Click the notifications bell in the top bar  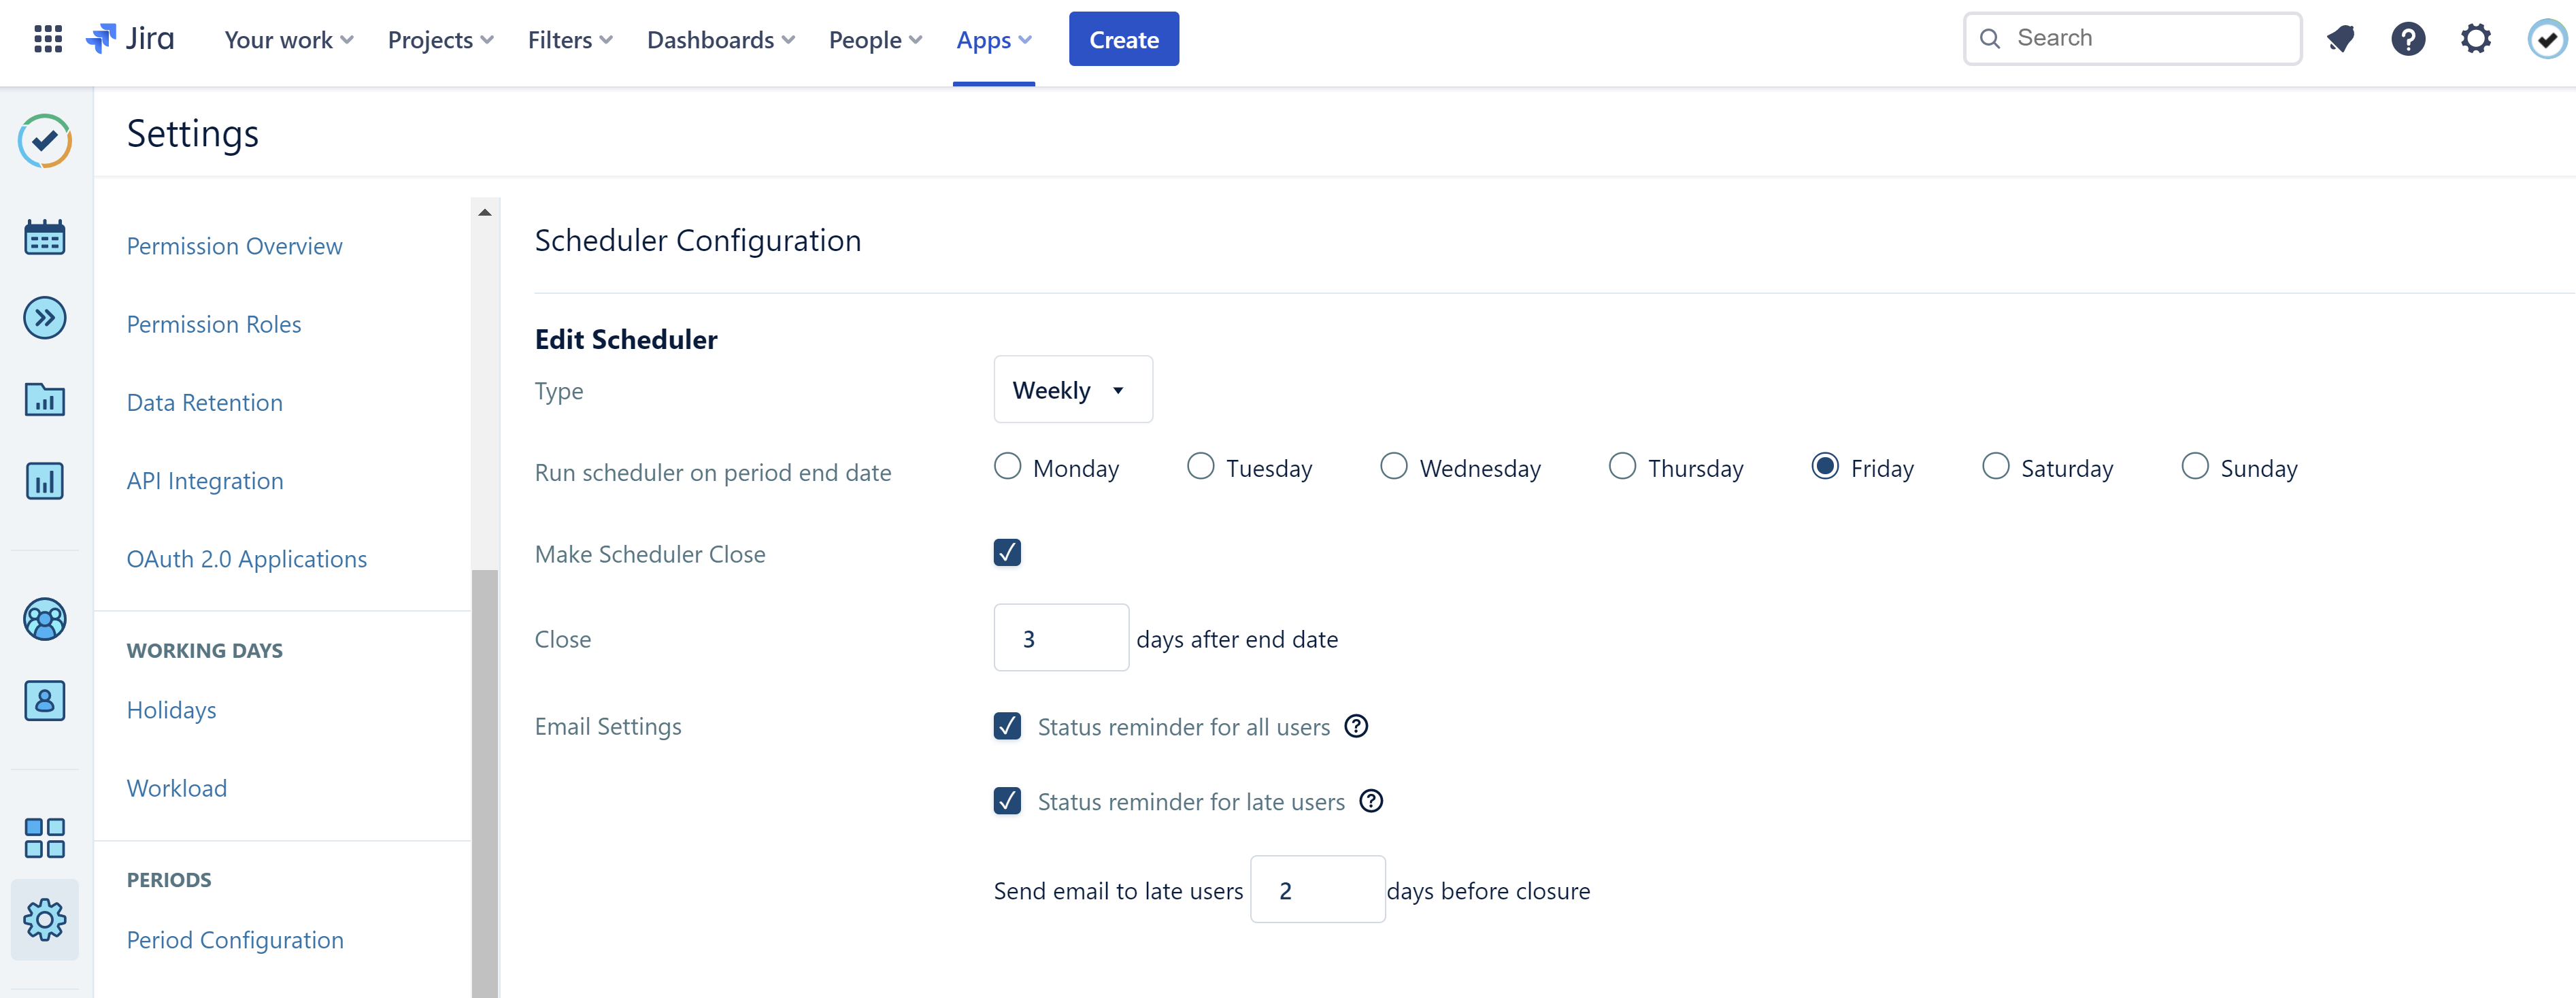[2341, 38]
